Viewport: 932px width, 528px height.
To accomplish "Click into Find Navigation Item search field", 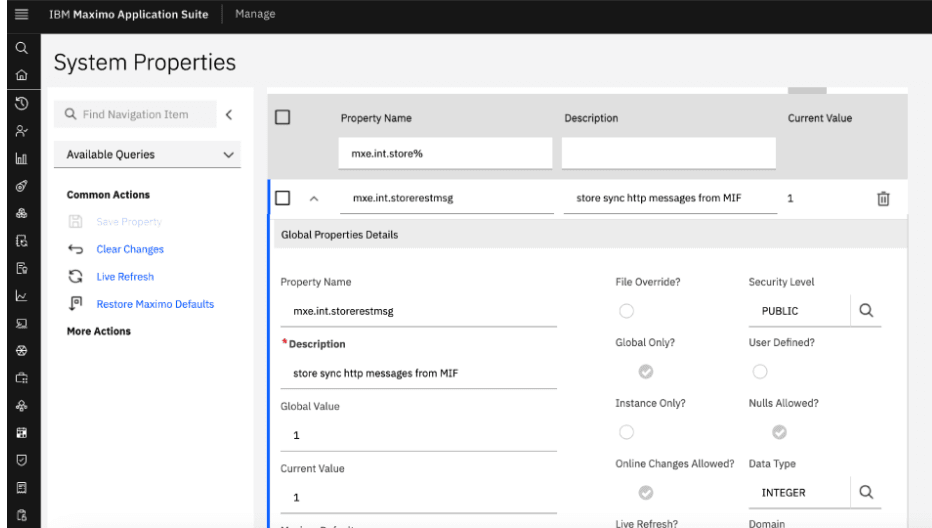I will (x=136, y=114).
